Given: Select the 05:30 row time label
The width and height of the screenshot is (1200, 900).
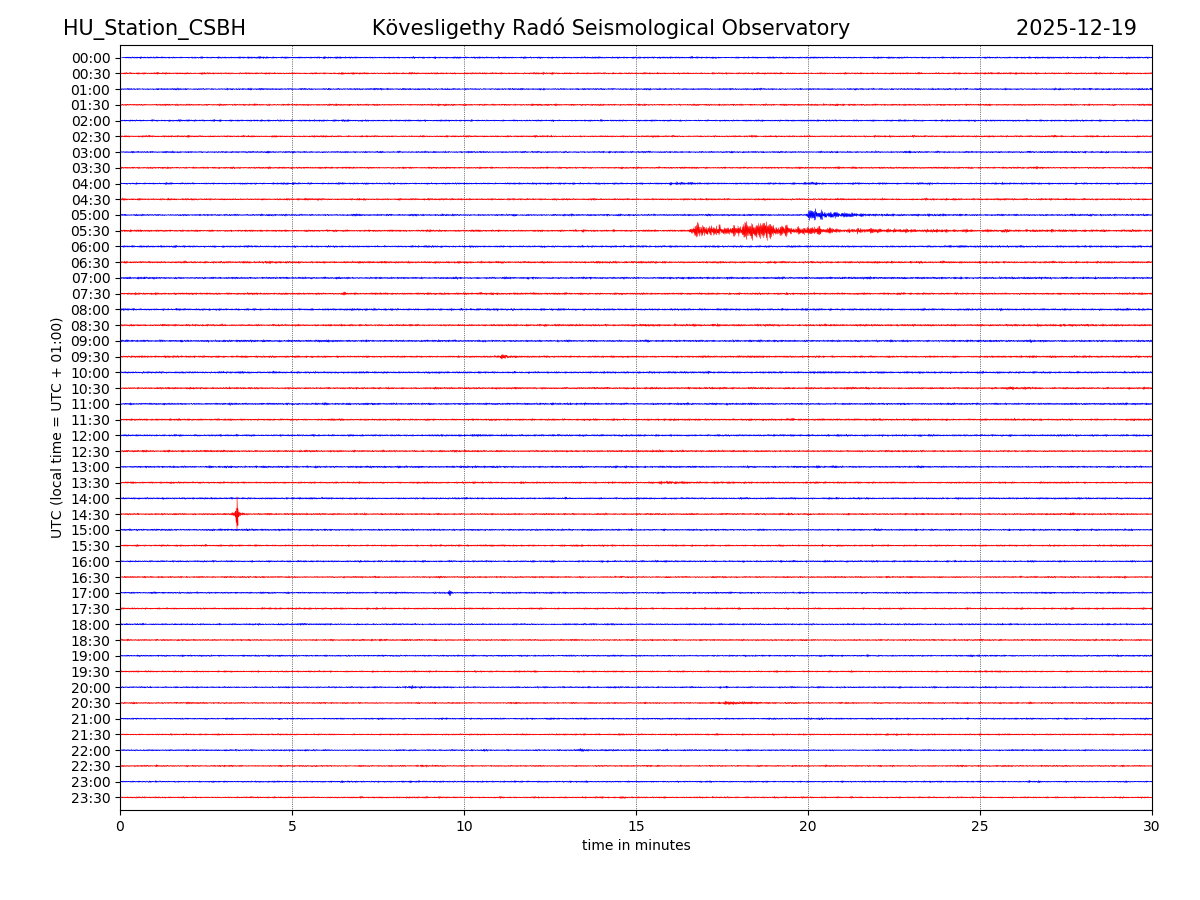Looking at the screenshot, I should coord(91,231).
